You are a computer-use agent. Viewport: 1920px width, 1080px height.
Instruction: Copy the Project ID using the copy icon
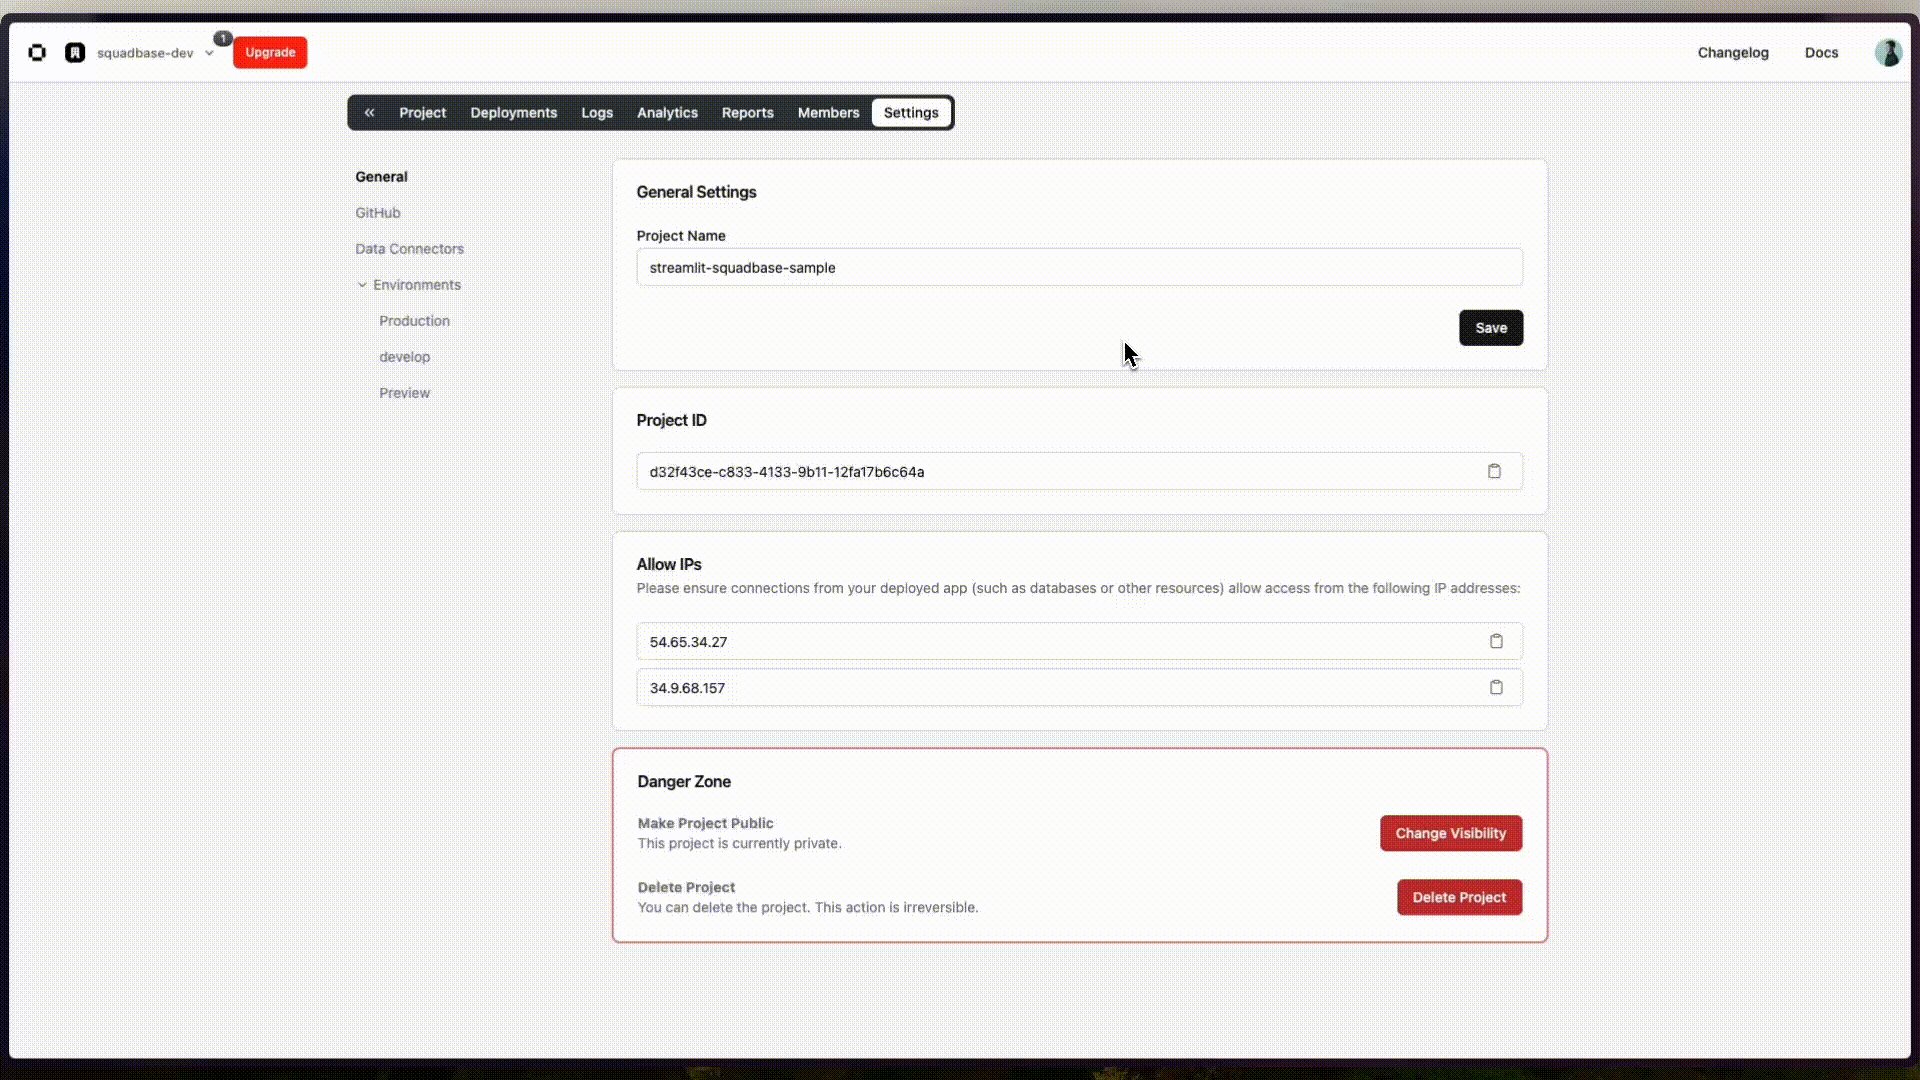point(1494,471)
